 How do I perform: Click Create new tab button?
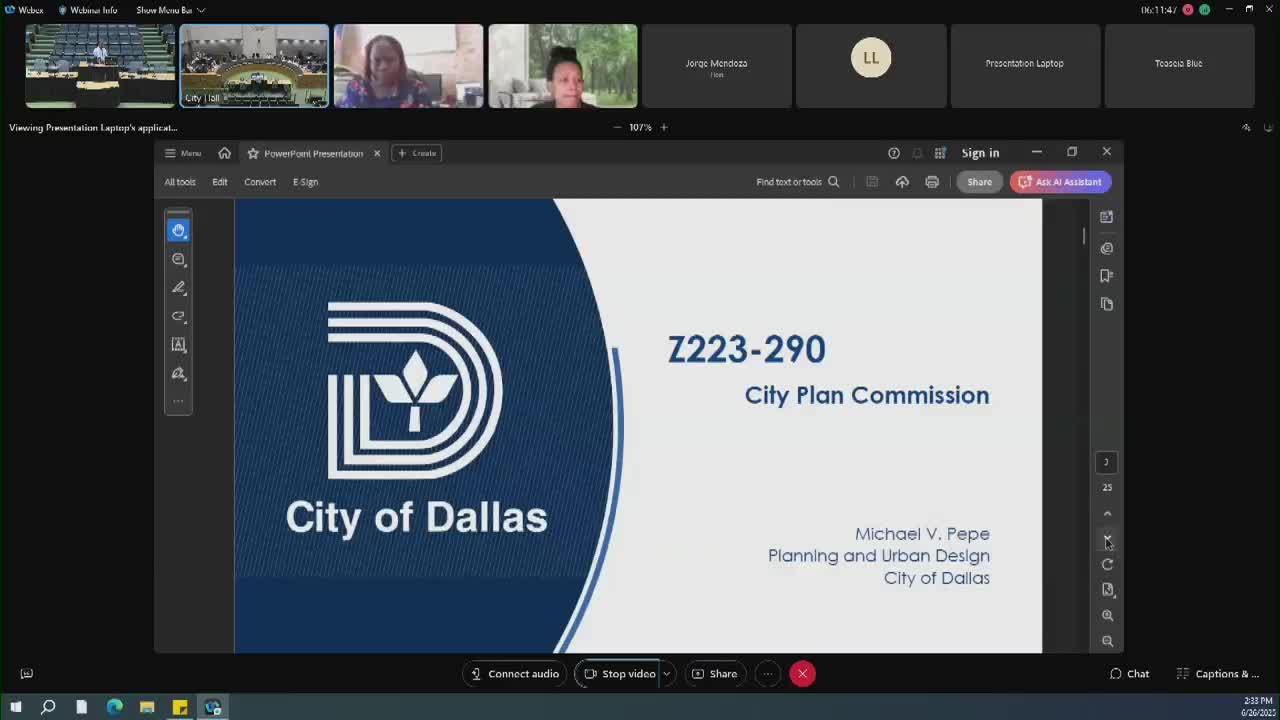tap(417, 153)
